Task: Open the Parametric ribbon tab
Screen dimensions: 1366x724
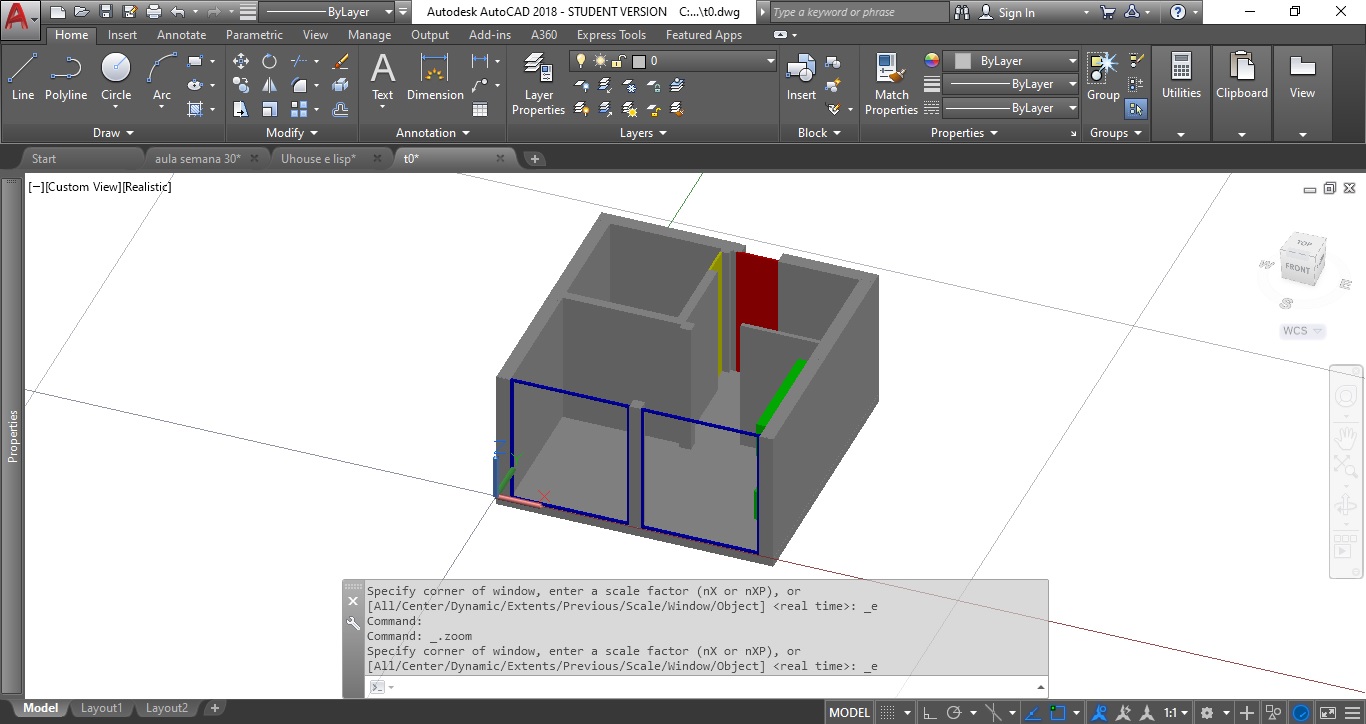Action: 254,35
